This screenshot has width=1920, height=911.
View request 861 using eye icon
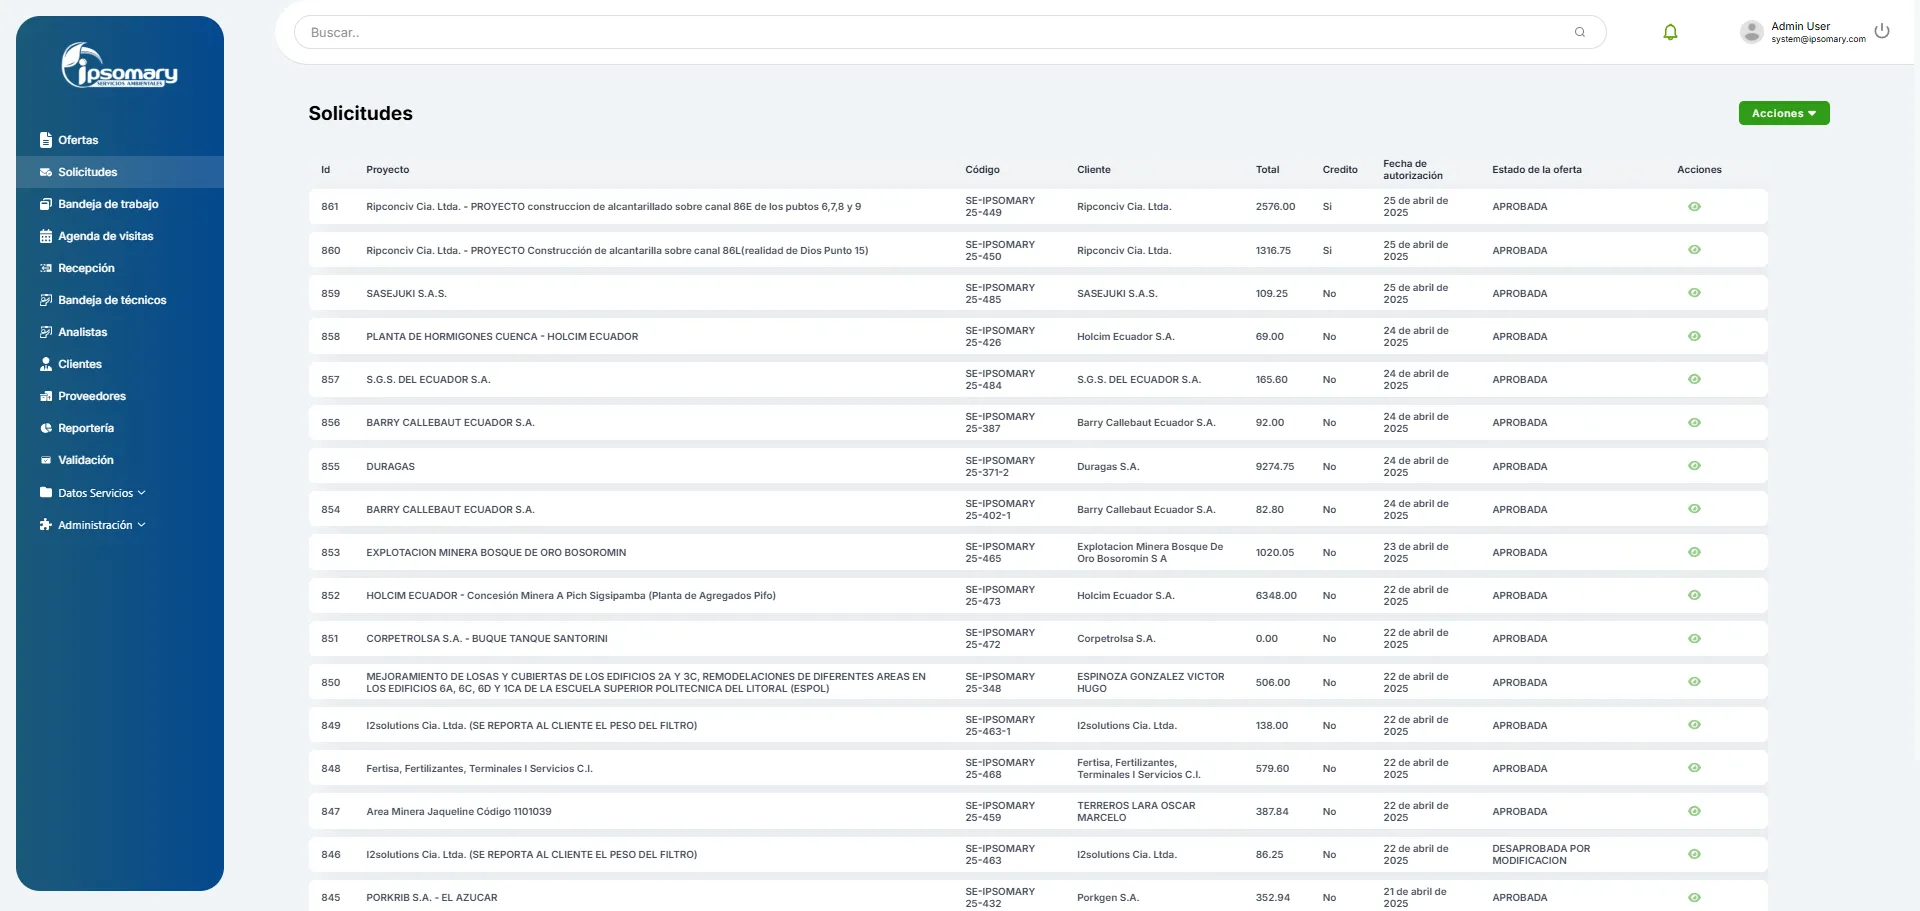pos(1694,207)
